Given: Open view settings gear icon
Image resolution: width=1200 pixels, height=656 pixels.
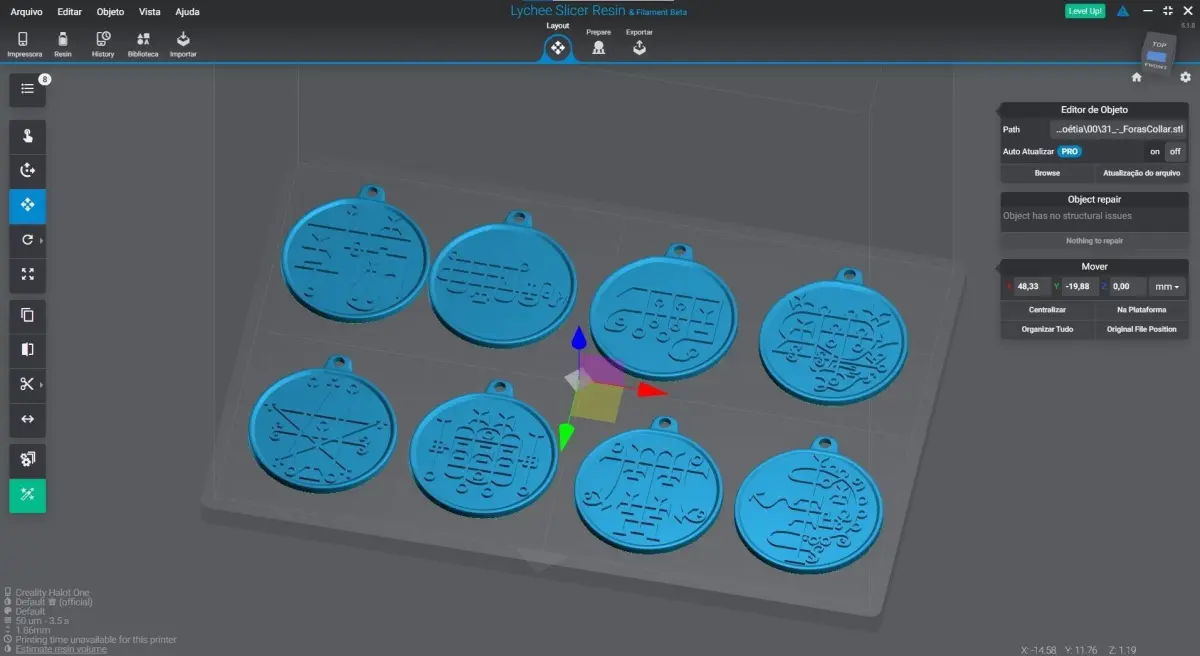Looking at the screenshot, I should coord(1185,77).
